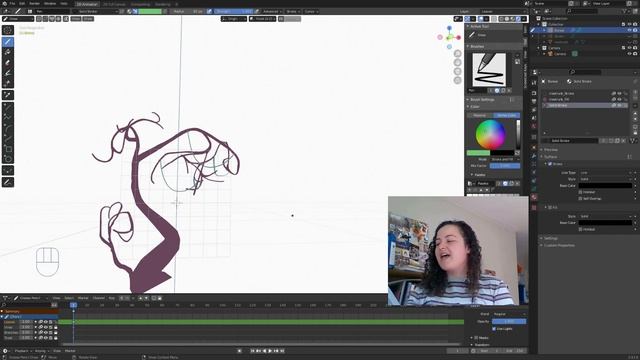Select the Interpolate tool
The image size is (640, 360).
[8, 171]
